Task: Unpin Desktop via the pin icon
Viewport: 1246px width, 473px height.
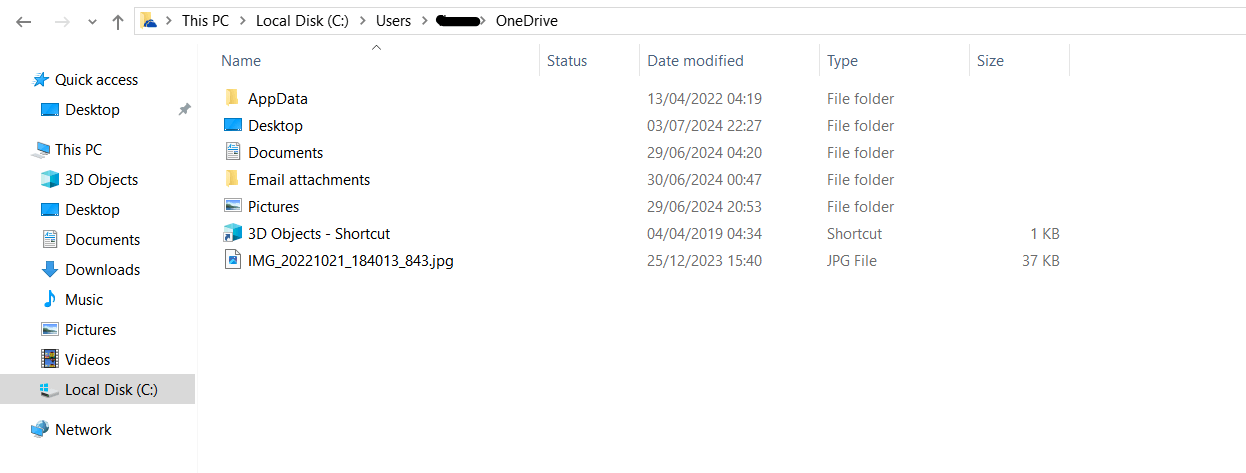Action: (184, 110)
